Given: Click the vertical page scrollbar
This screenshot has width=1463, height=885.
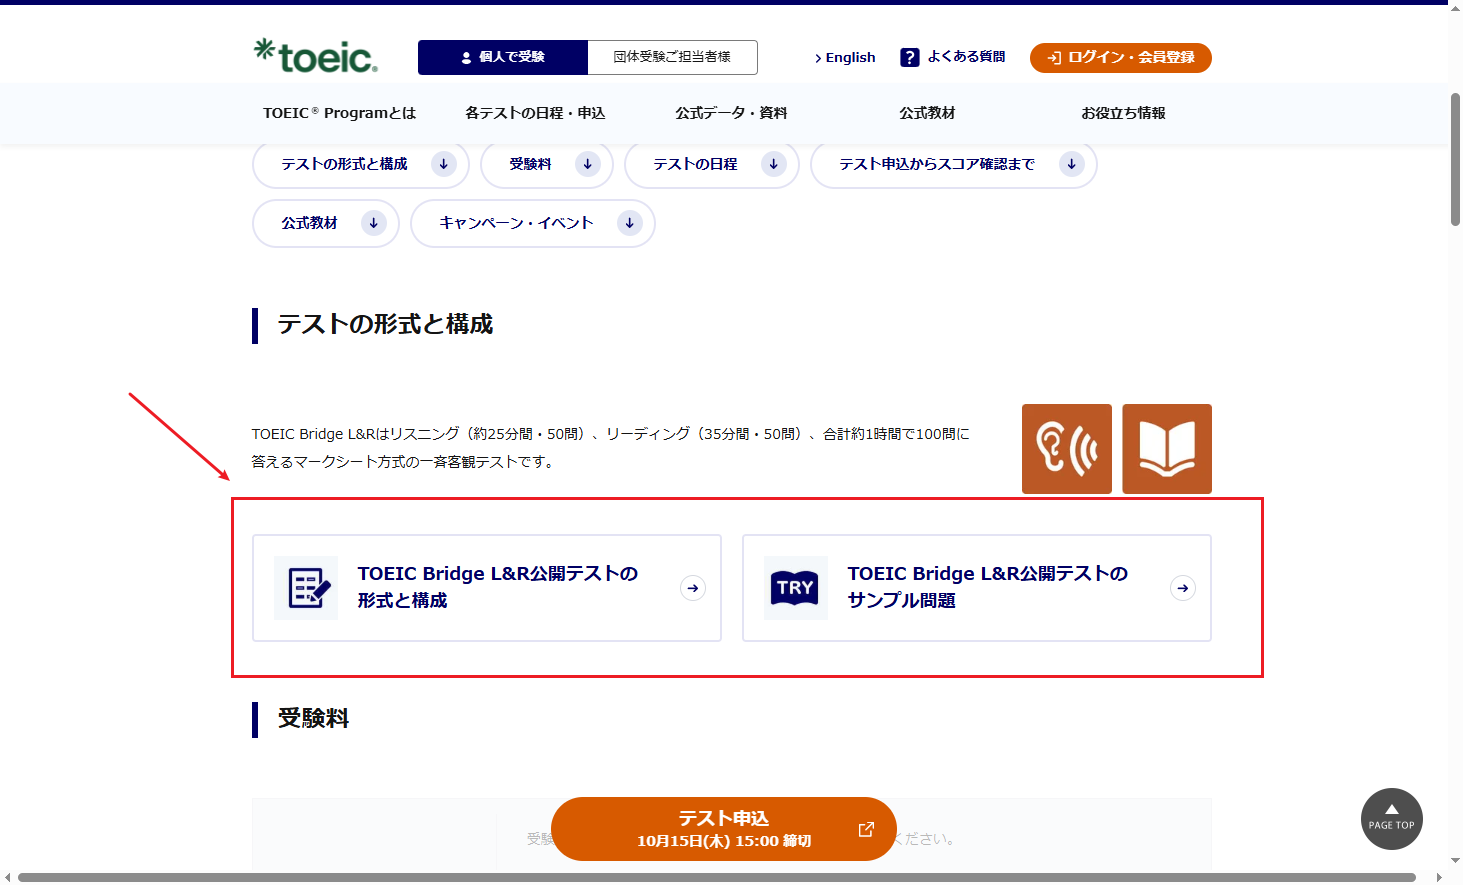Looking at the screenshot, I should click(x=1455, y=160).
